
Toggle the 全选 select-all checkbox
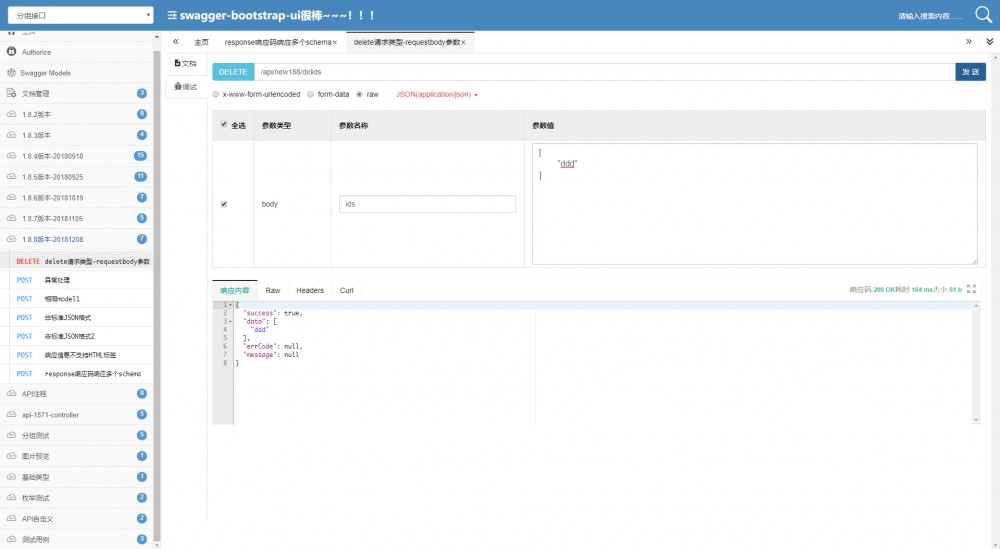(x=224, y=124)
